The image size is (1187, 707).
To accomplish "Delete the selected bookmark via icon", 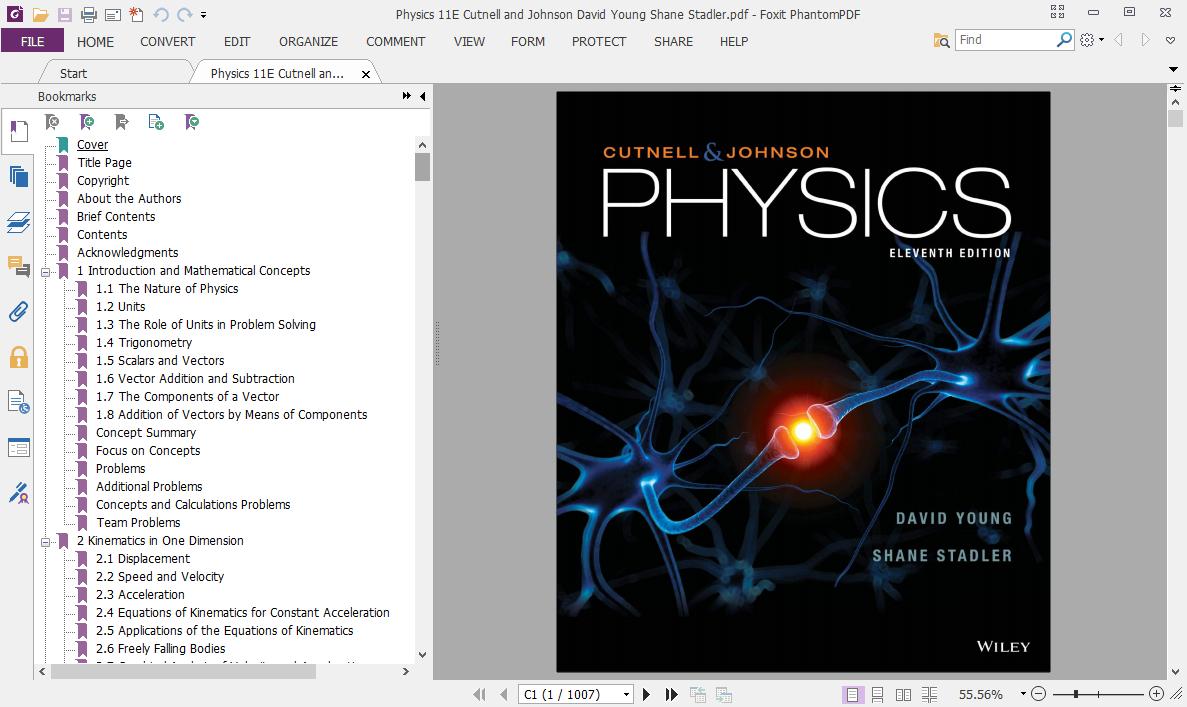I will [52, 121].
